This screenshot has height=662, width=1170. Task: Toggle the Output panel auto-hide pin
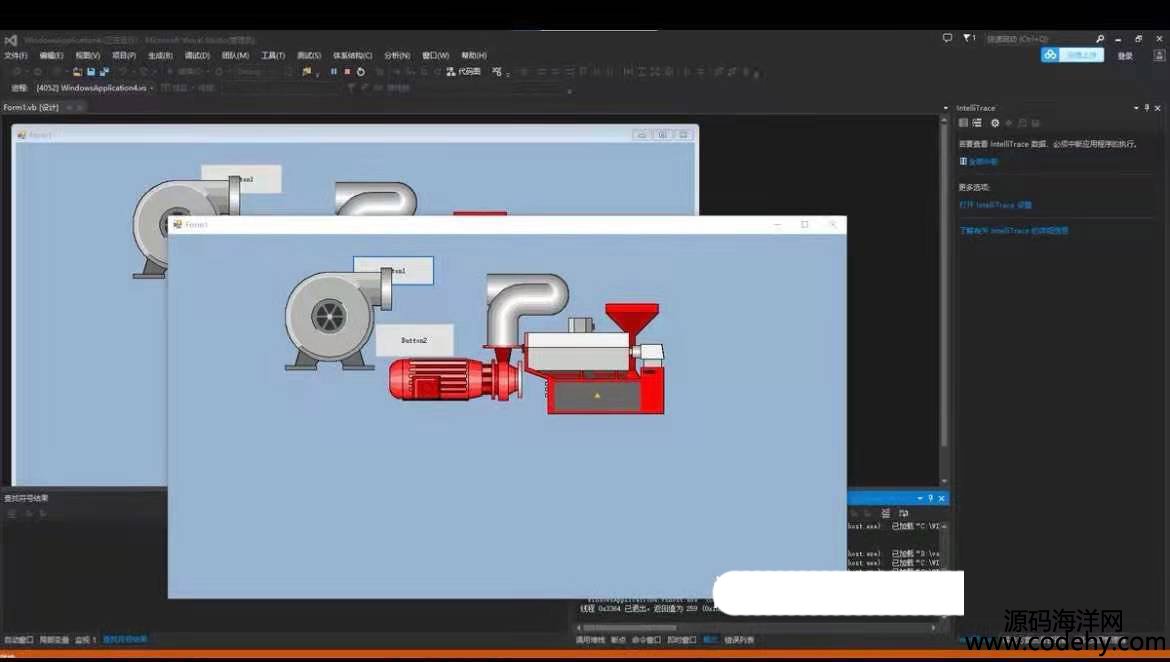point(930,498)
